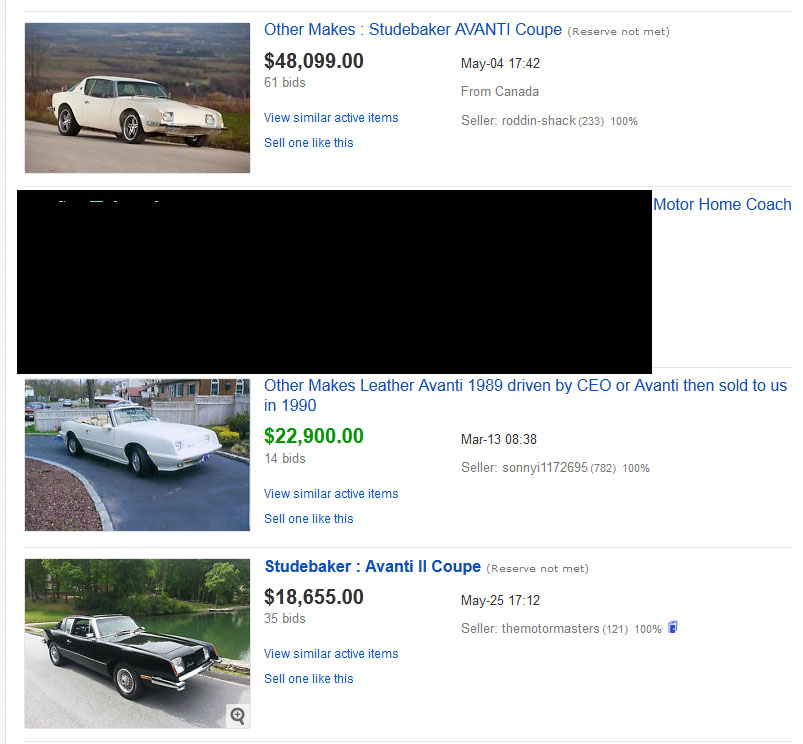Click the zoom magnifier on black Avanti photo
Screen dimensions: 803x744
pyautogui.click(x=237, y=715)
